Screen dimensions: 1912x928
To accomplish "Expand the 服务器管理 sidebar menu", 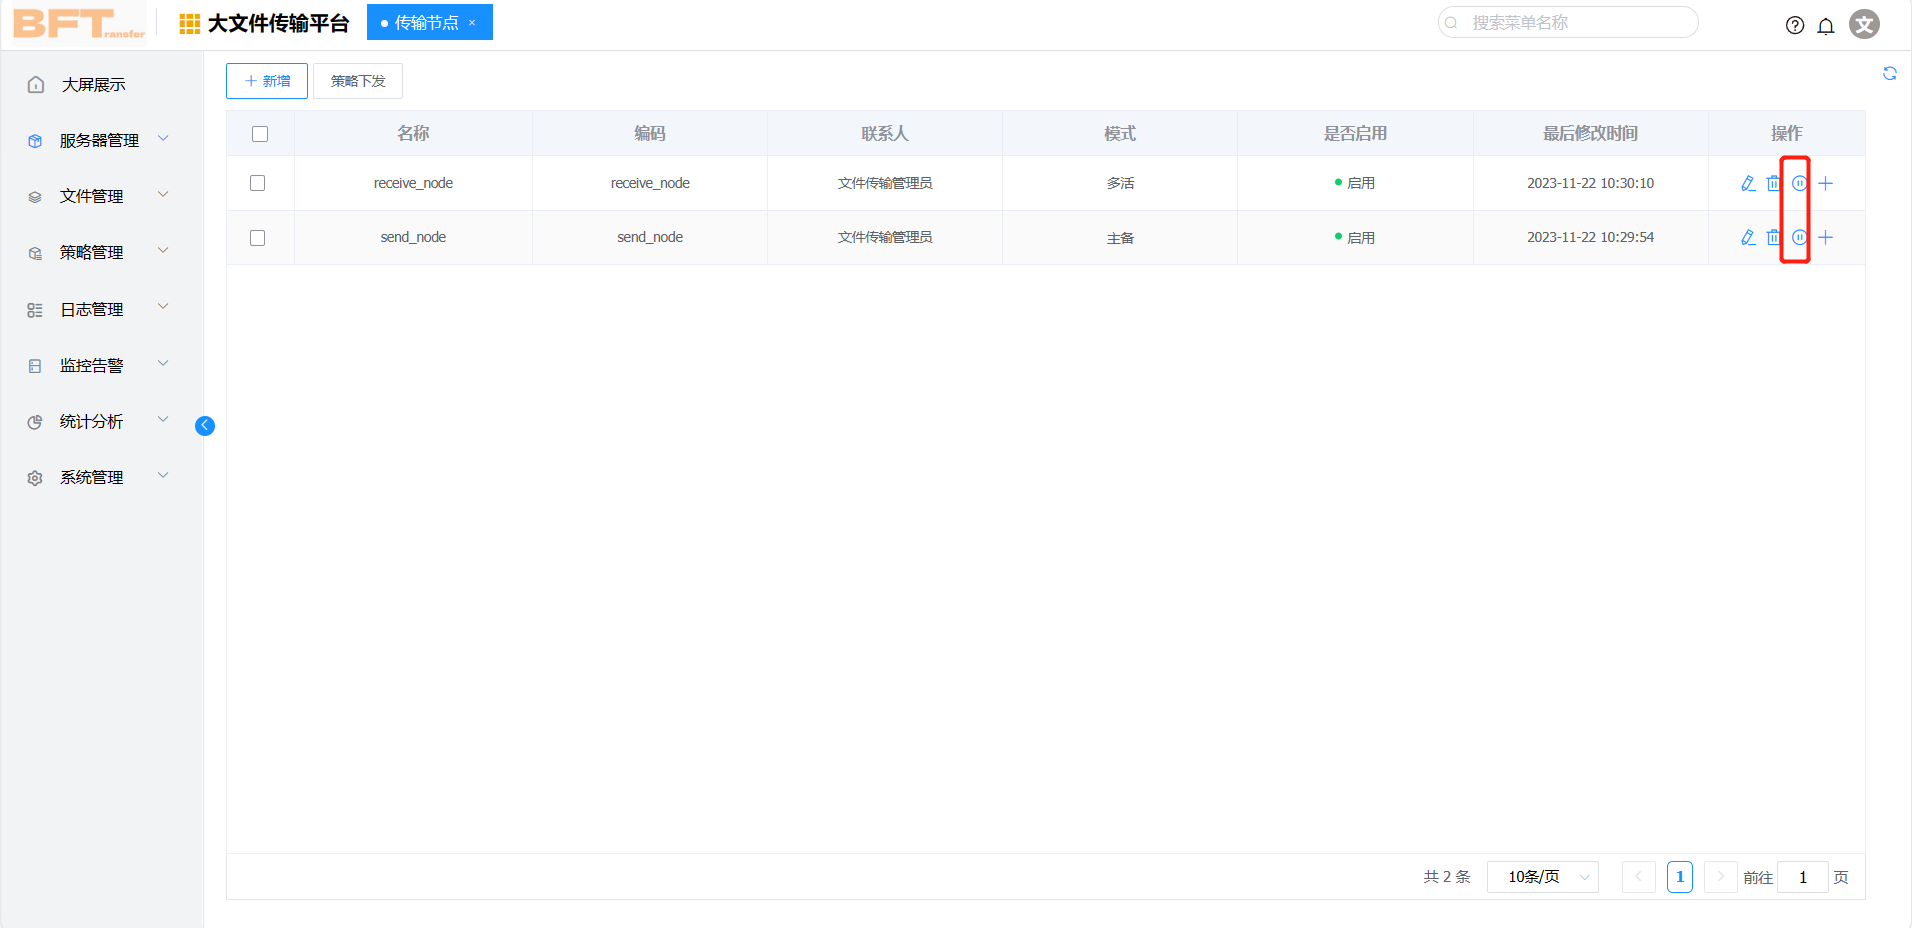I will pyautogui.click(x=98, y=141).
